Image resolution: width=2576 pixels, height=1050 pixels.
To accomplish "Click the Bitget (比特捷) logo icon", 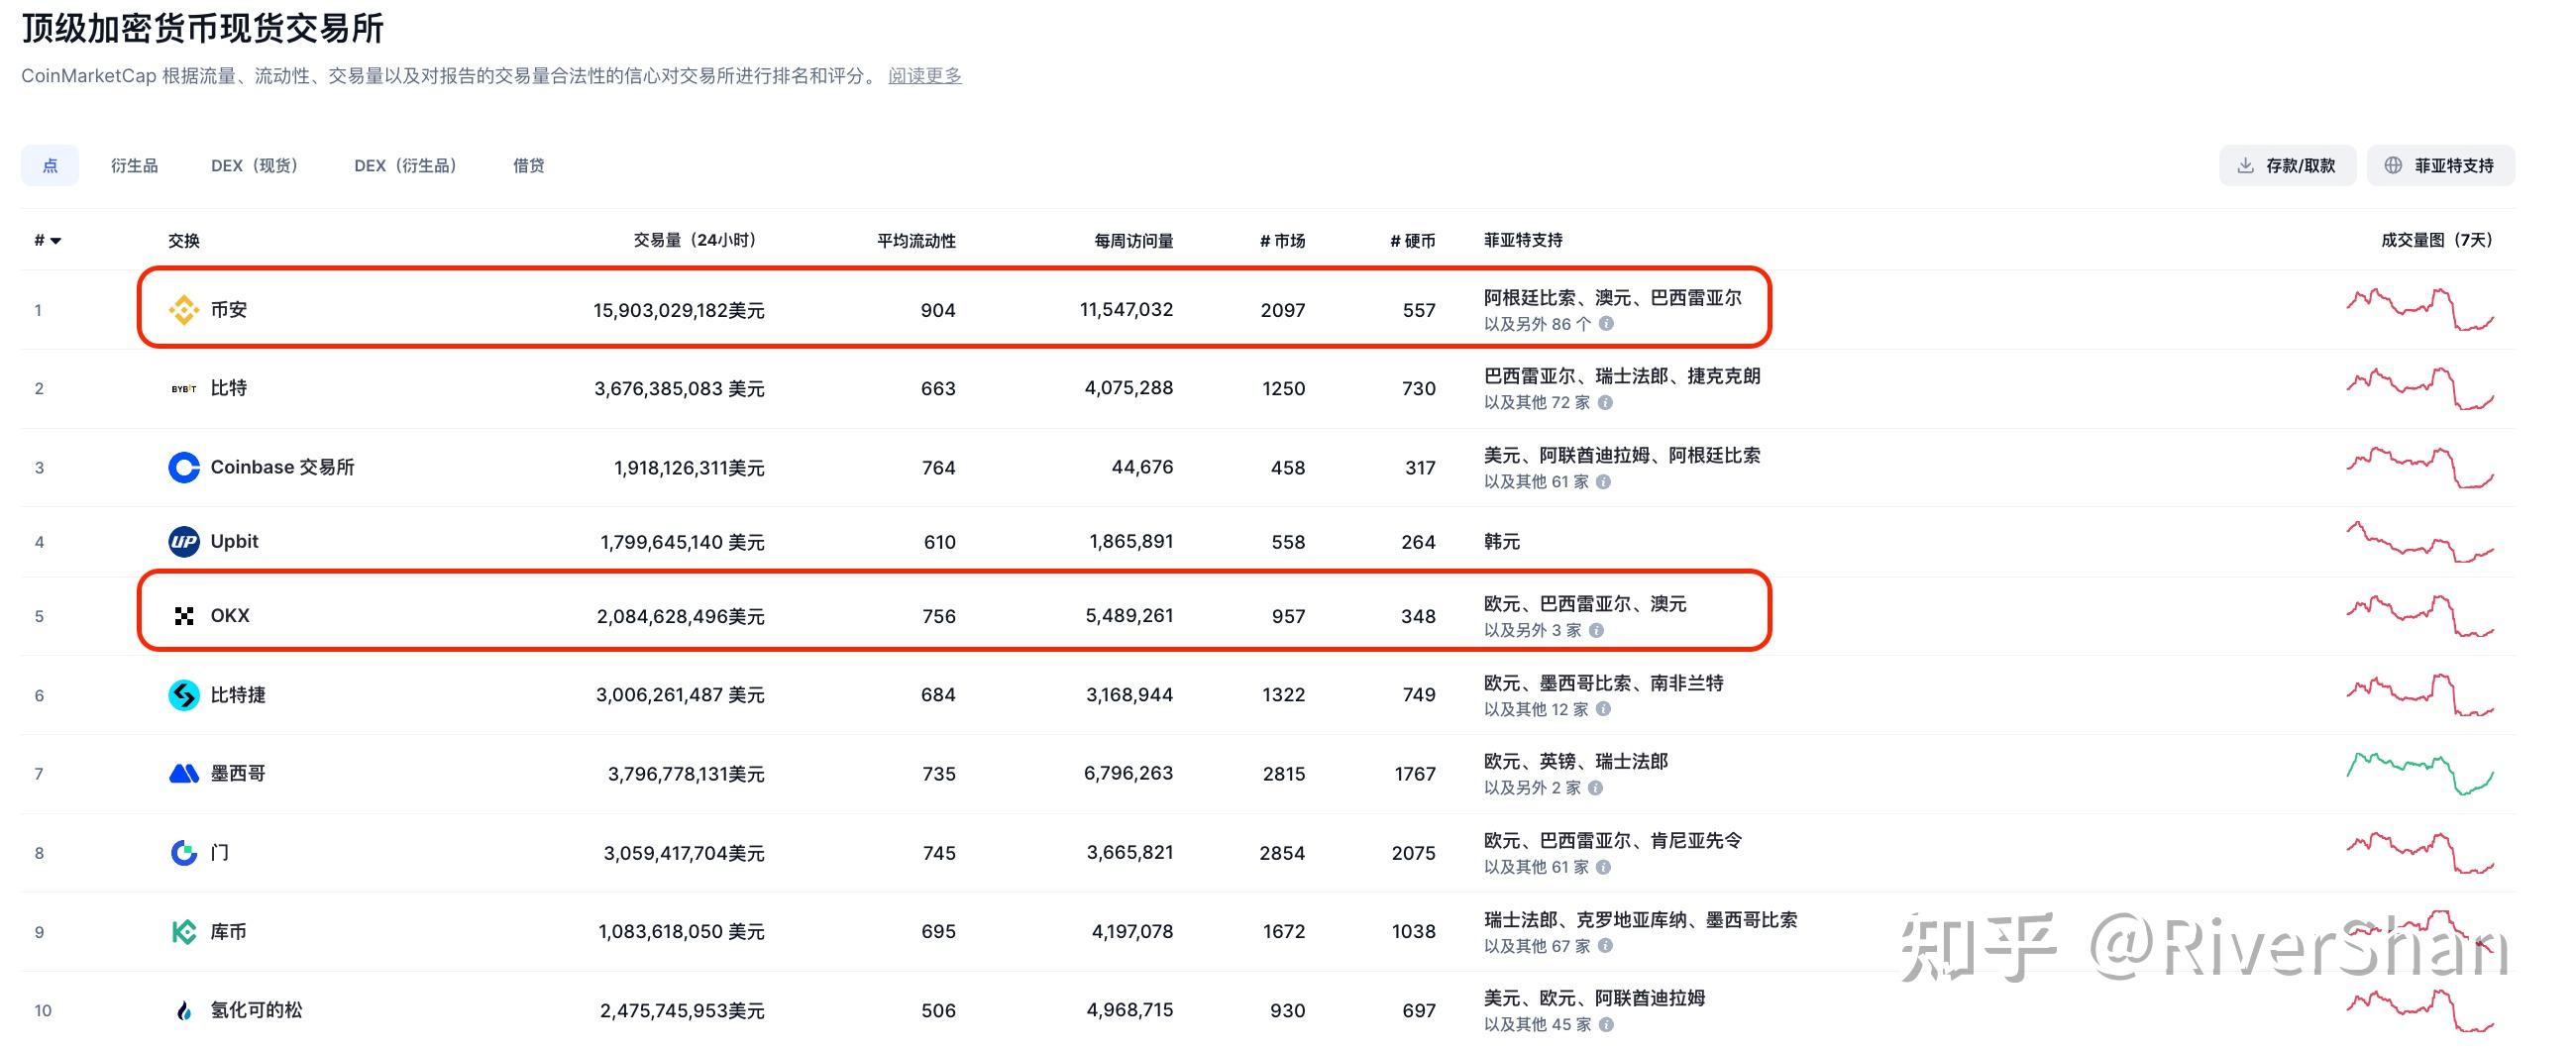I will click(183, 695).
